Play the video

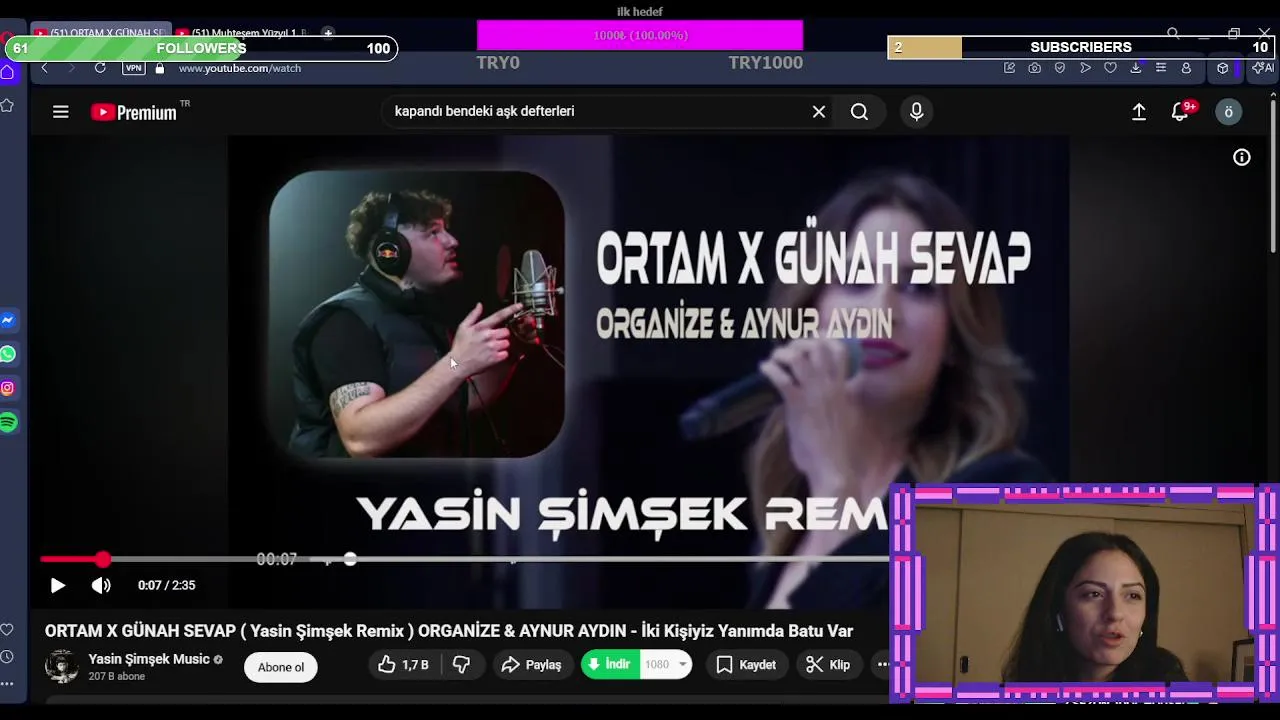pyautogui.click(x=58, y=586)
